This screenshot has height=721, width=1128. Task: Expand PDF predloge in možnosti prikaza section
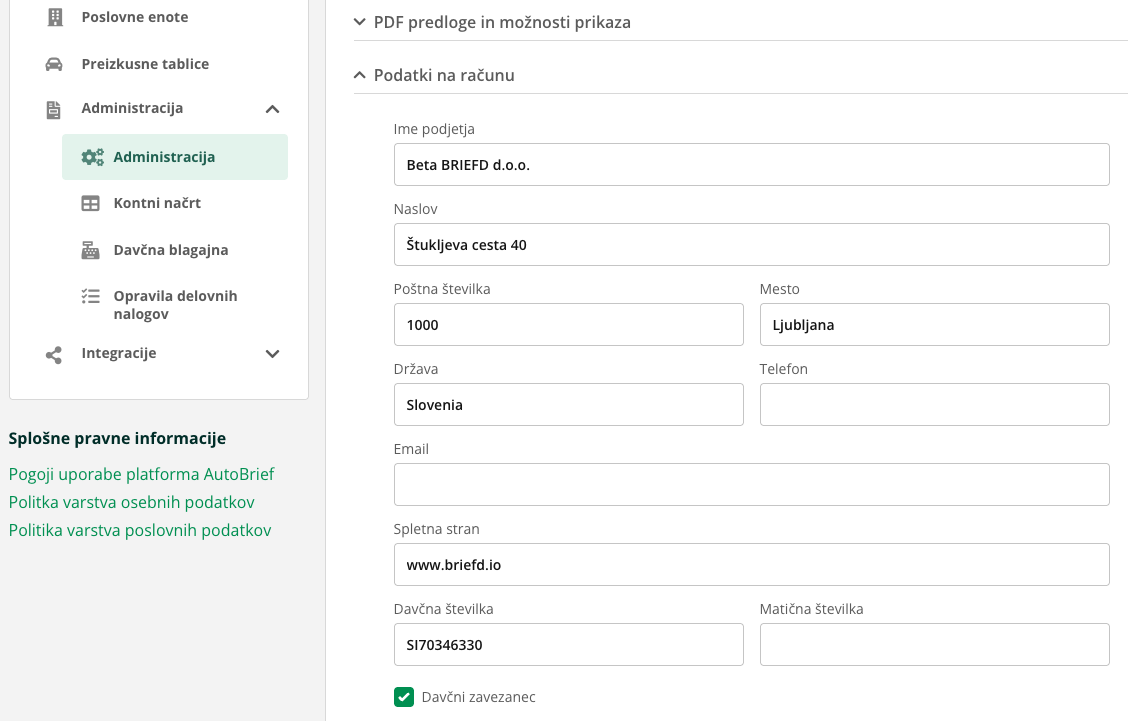click(x=361, y=22)
